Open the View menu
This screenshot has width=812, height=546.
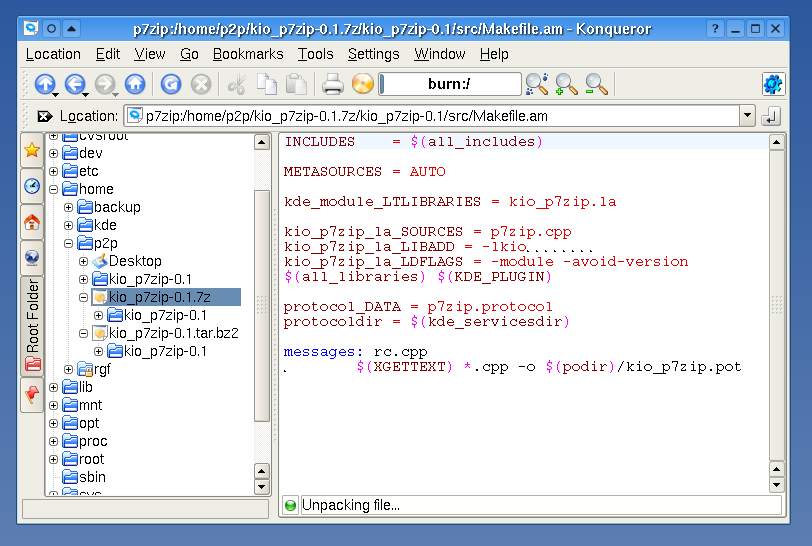tap(150, 54)
